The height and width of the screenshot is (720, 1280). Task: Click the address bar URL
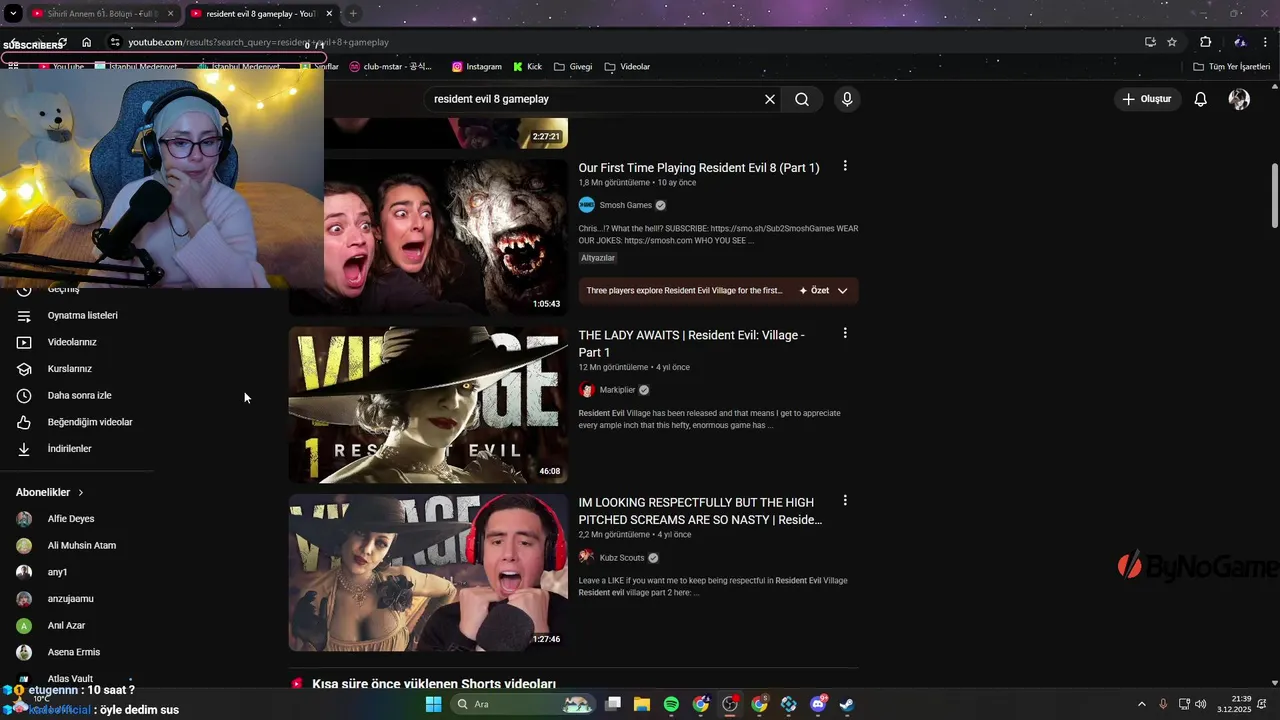point(258,42)
